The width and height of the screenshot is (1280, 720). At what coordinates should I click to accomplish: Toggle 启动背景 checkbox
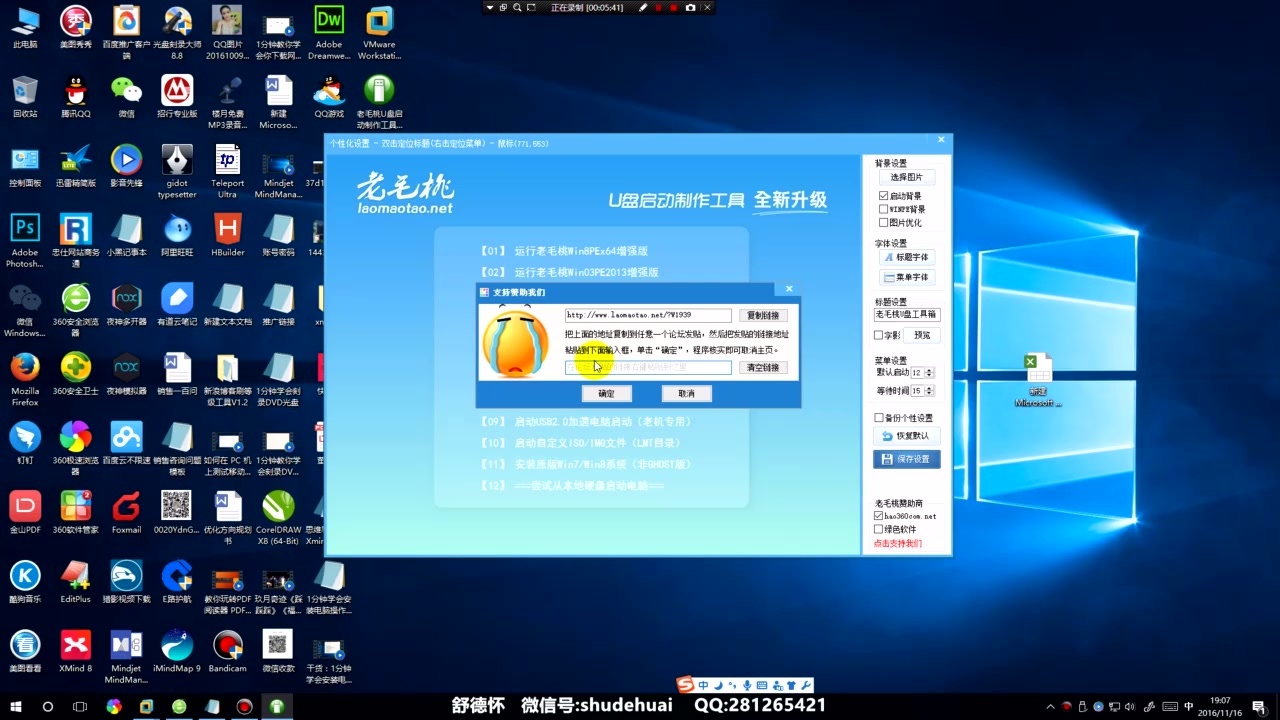883,196
